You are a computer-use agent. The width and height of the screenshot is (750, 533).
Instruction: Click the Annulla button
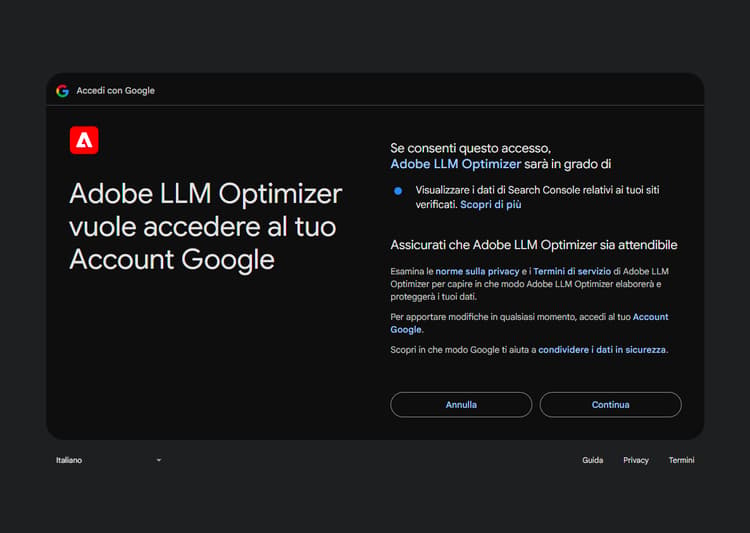point(461,405)
